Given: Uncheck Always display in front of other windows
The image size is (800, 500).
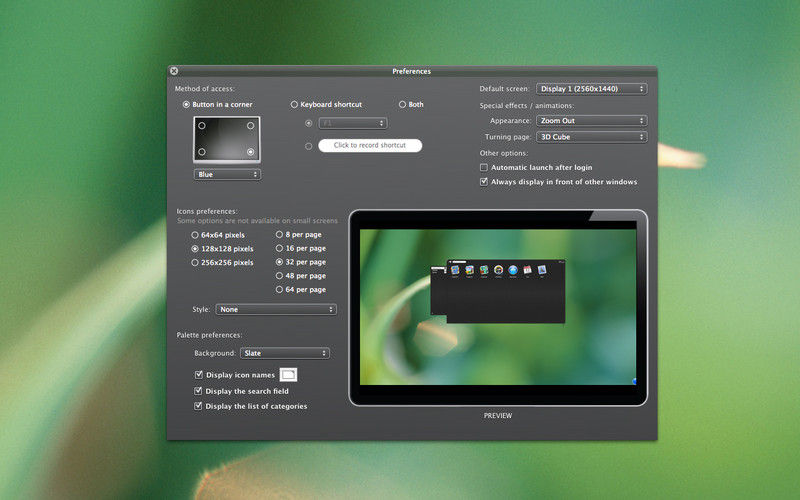Looking at the screenshot, I should tap(484, 182).
